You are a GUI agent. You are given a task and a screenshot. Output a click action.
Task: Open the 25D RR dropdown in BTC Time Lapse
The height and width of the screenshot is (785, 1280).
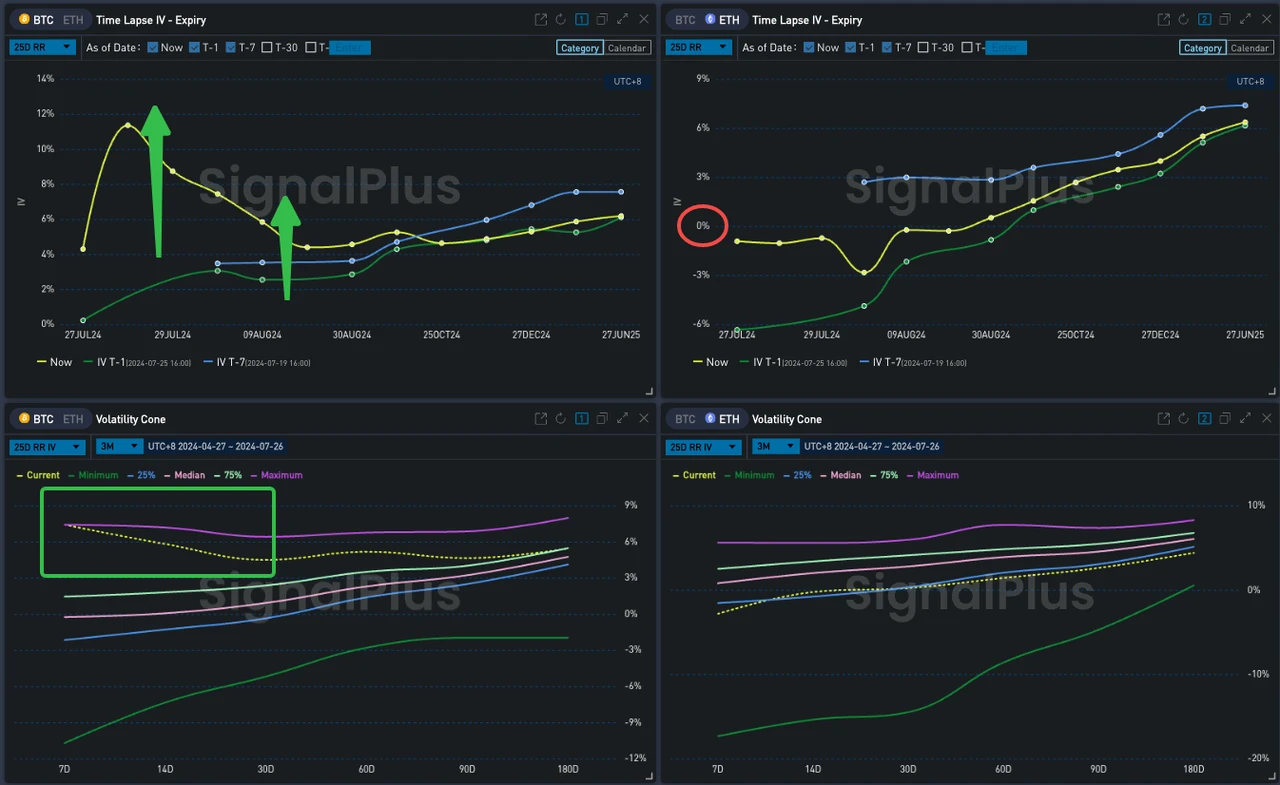point(42,47)
